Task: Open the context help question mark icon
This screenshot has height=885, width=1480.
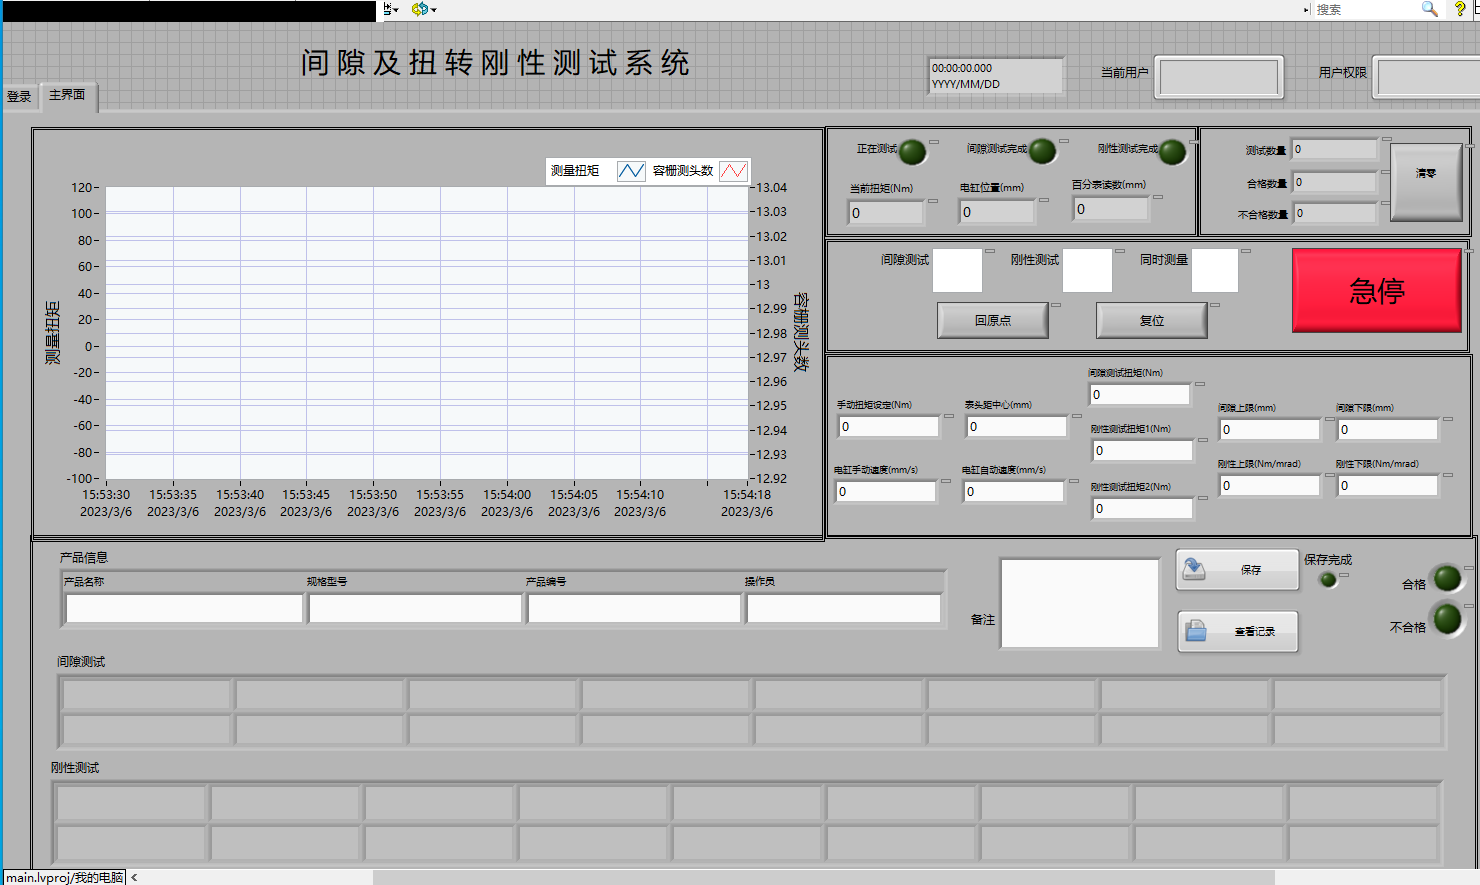Action: pos(1460,9)
